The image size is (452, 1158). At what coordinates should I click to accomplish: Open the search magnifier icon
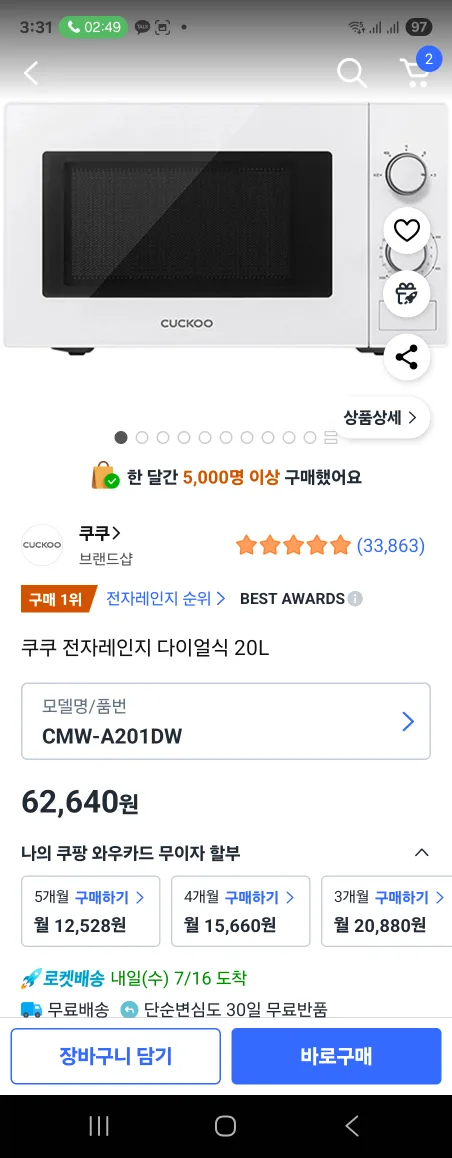pyautogui.click(x=352, y=72)
